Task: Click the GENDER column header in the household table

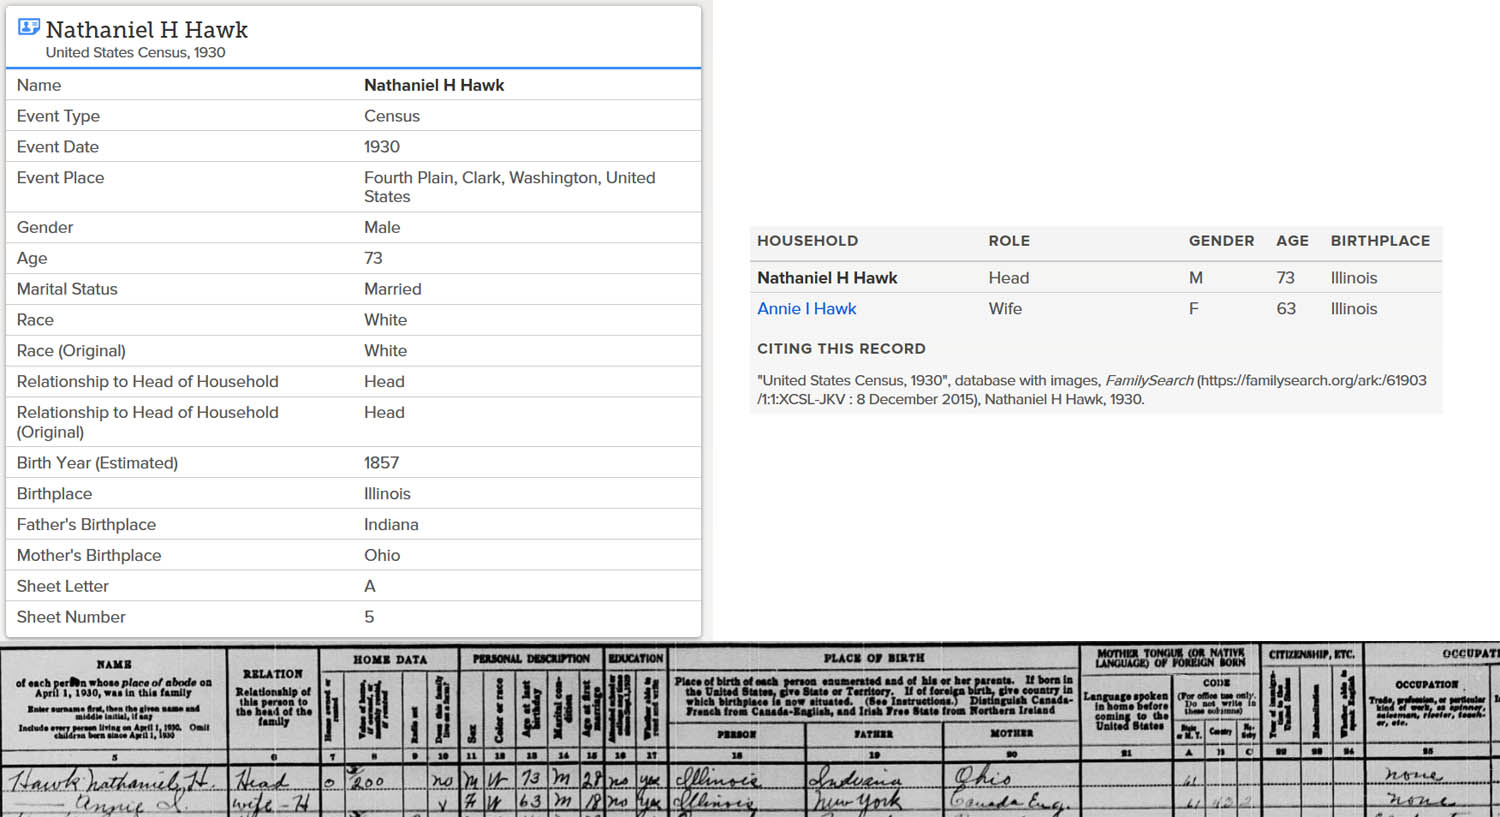Action: pos(1221,241)
